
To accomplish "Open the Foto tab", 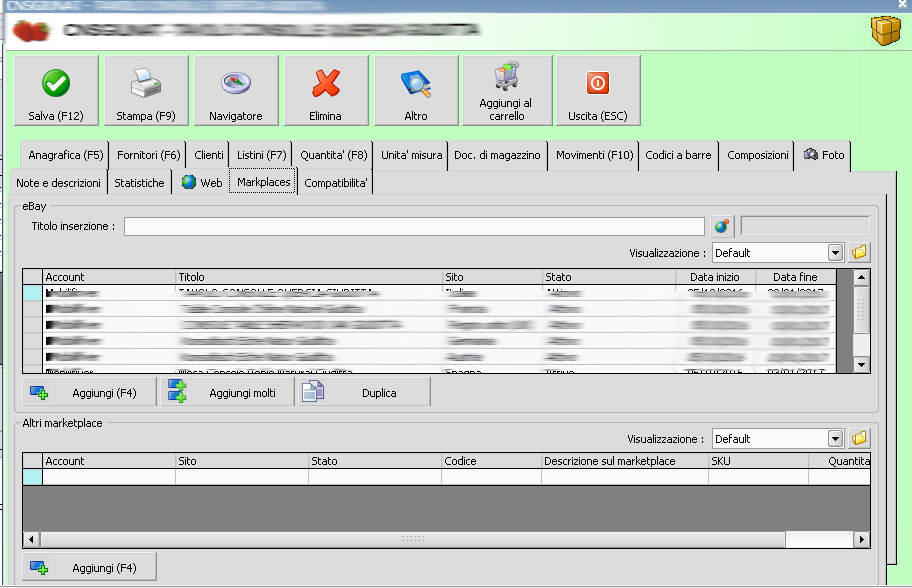I will pyautogui.click(x=824, y=155).
